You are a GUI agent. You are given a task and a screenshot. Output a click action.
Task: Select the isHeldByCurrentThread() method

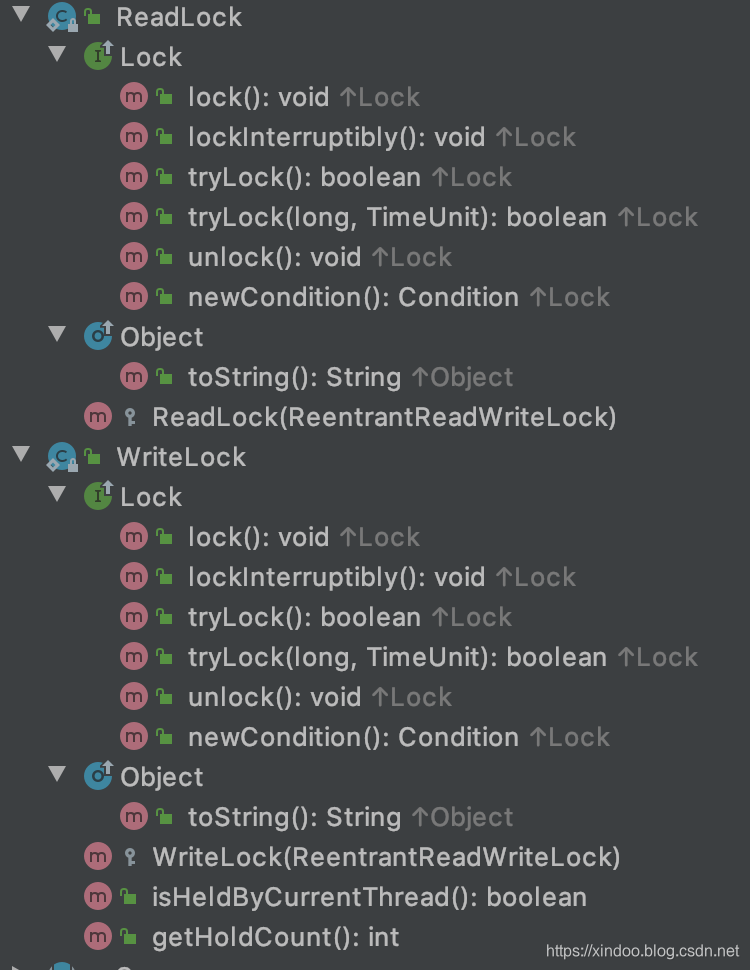tap(368, 897)
